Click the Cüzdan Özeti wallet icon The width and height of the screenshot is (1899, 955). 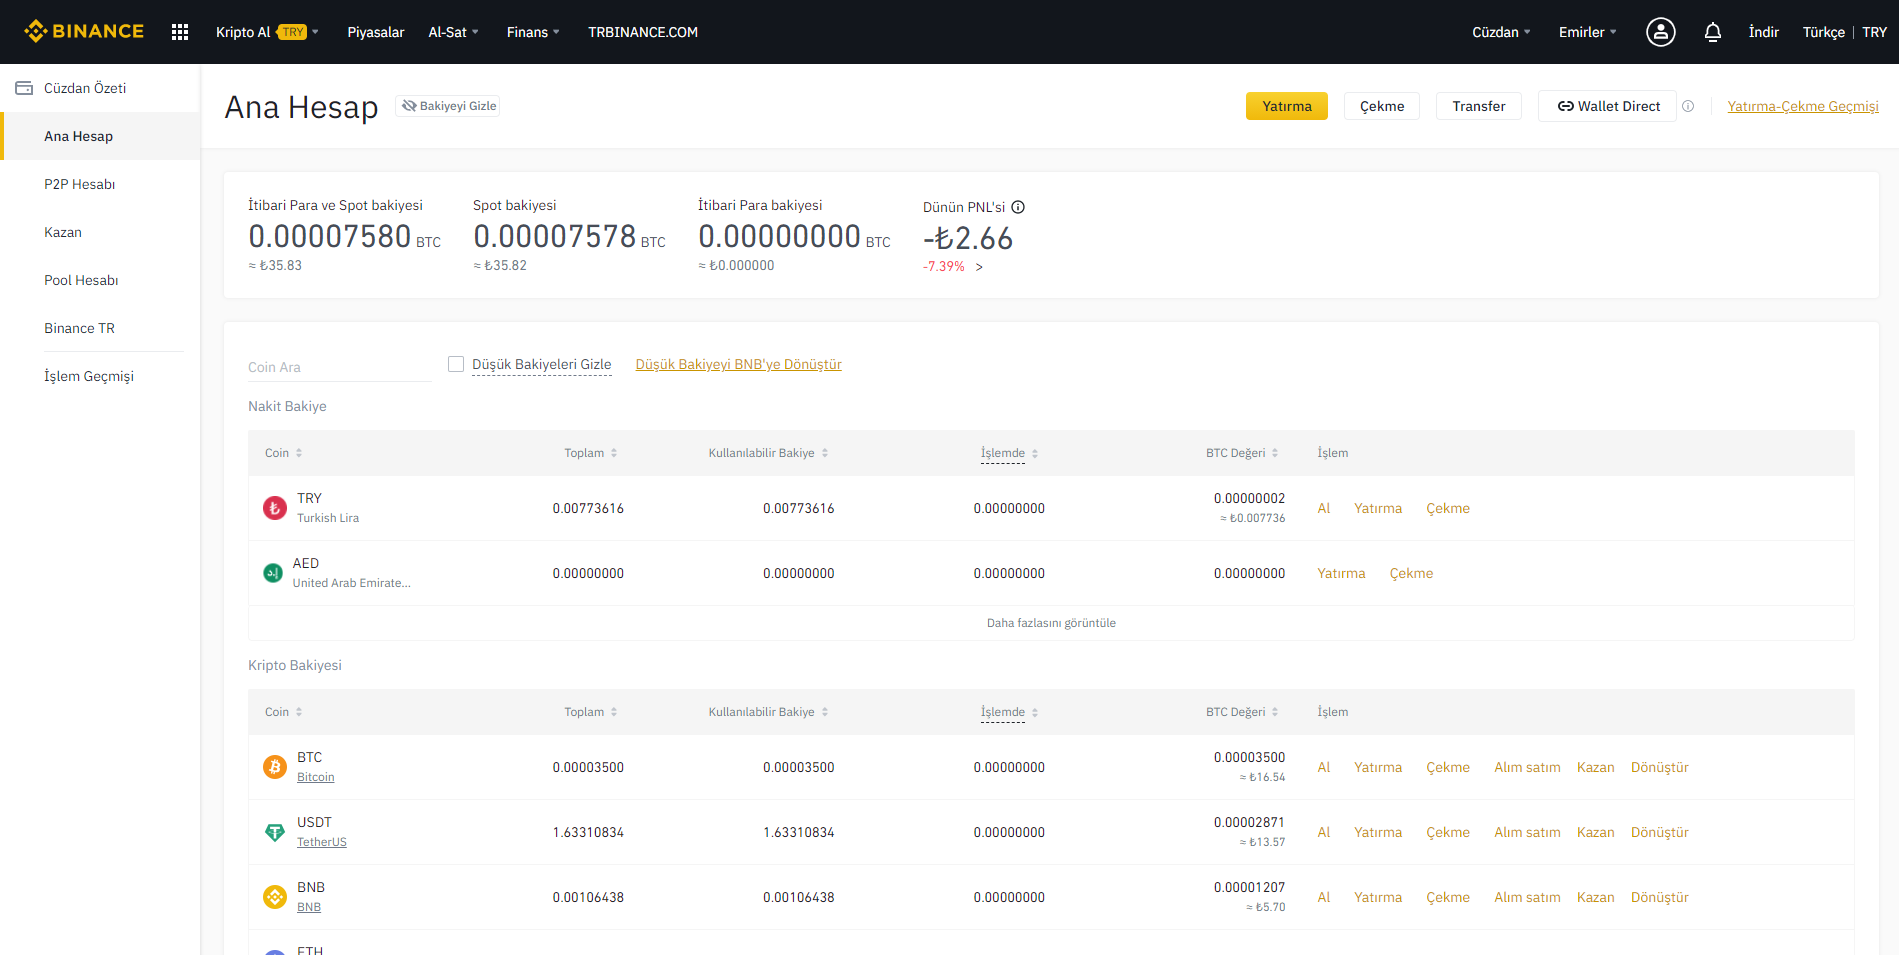point(24,88)
